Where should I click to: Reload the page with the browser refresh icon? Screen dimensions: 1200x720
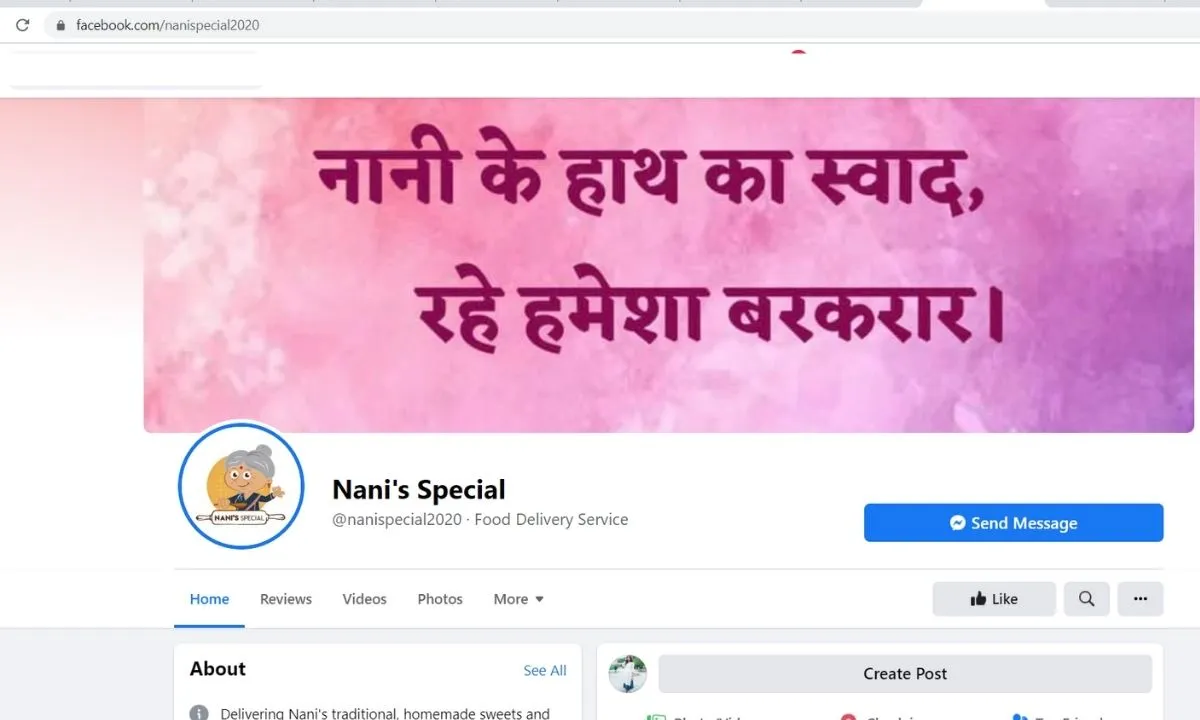click(x=22, y=25)
